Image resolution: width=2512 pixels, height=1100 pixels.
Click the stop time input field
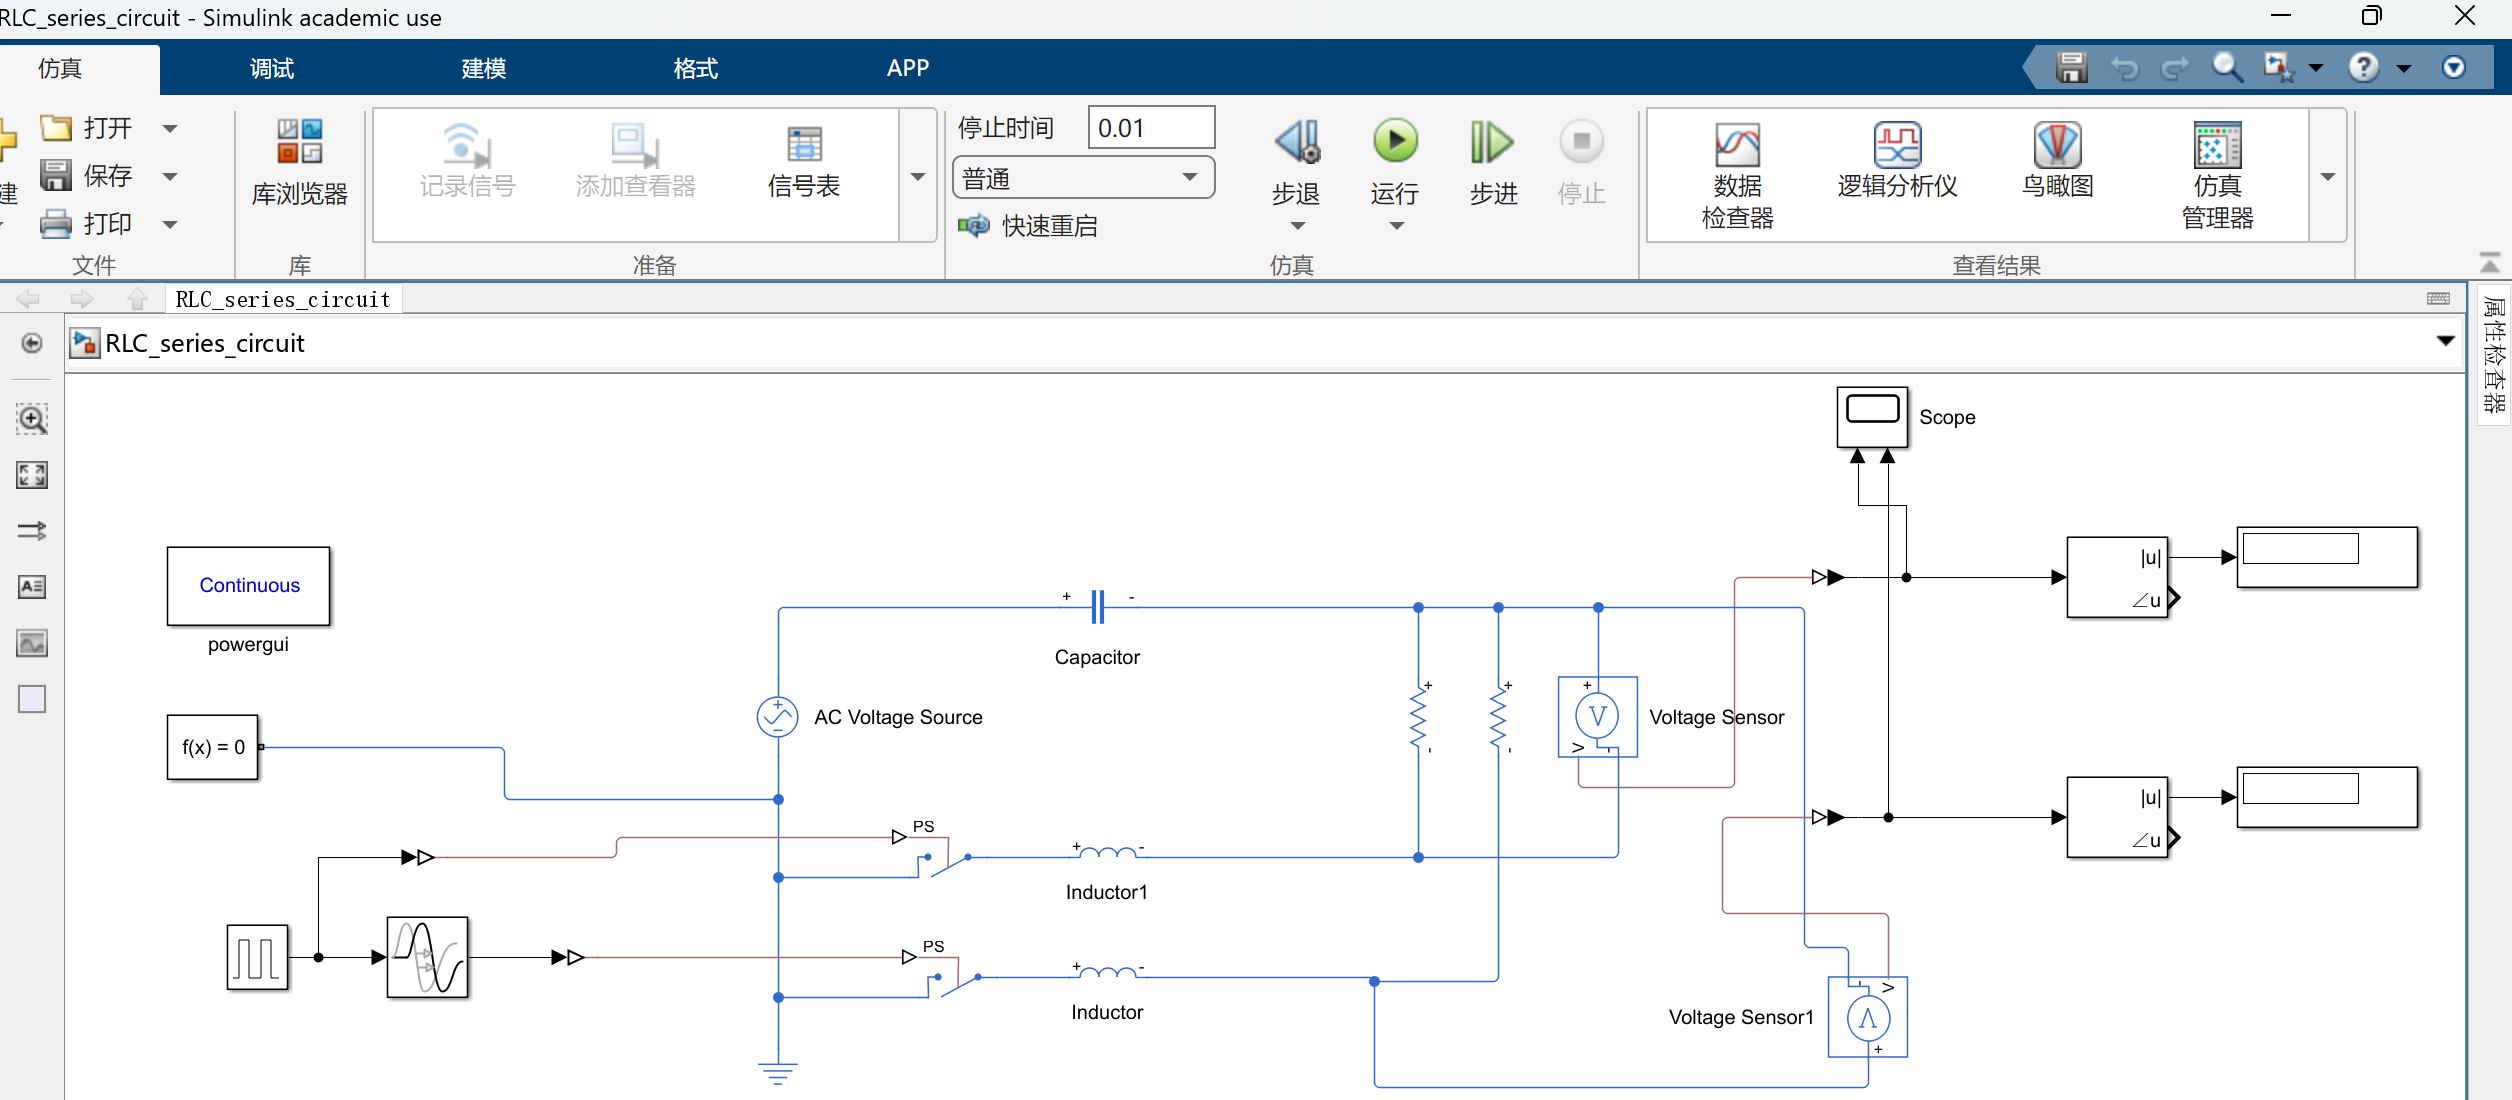tap(1150, 128)
